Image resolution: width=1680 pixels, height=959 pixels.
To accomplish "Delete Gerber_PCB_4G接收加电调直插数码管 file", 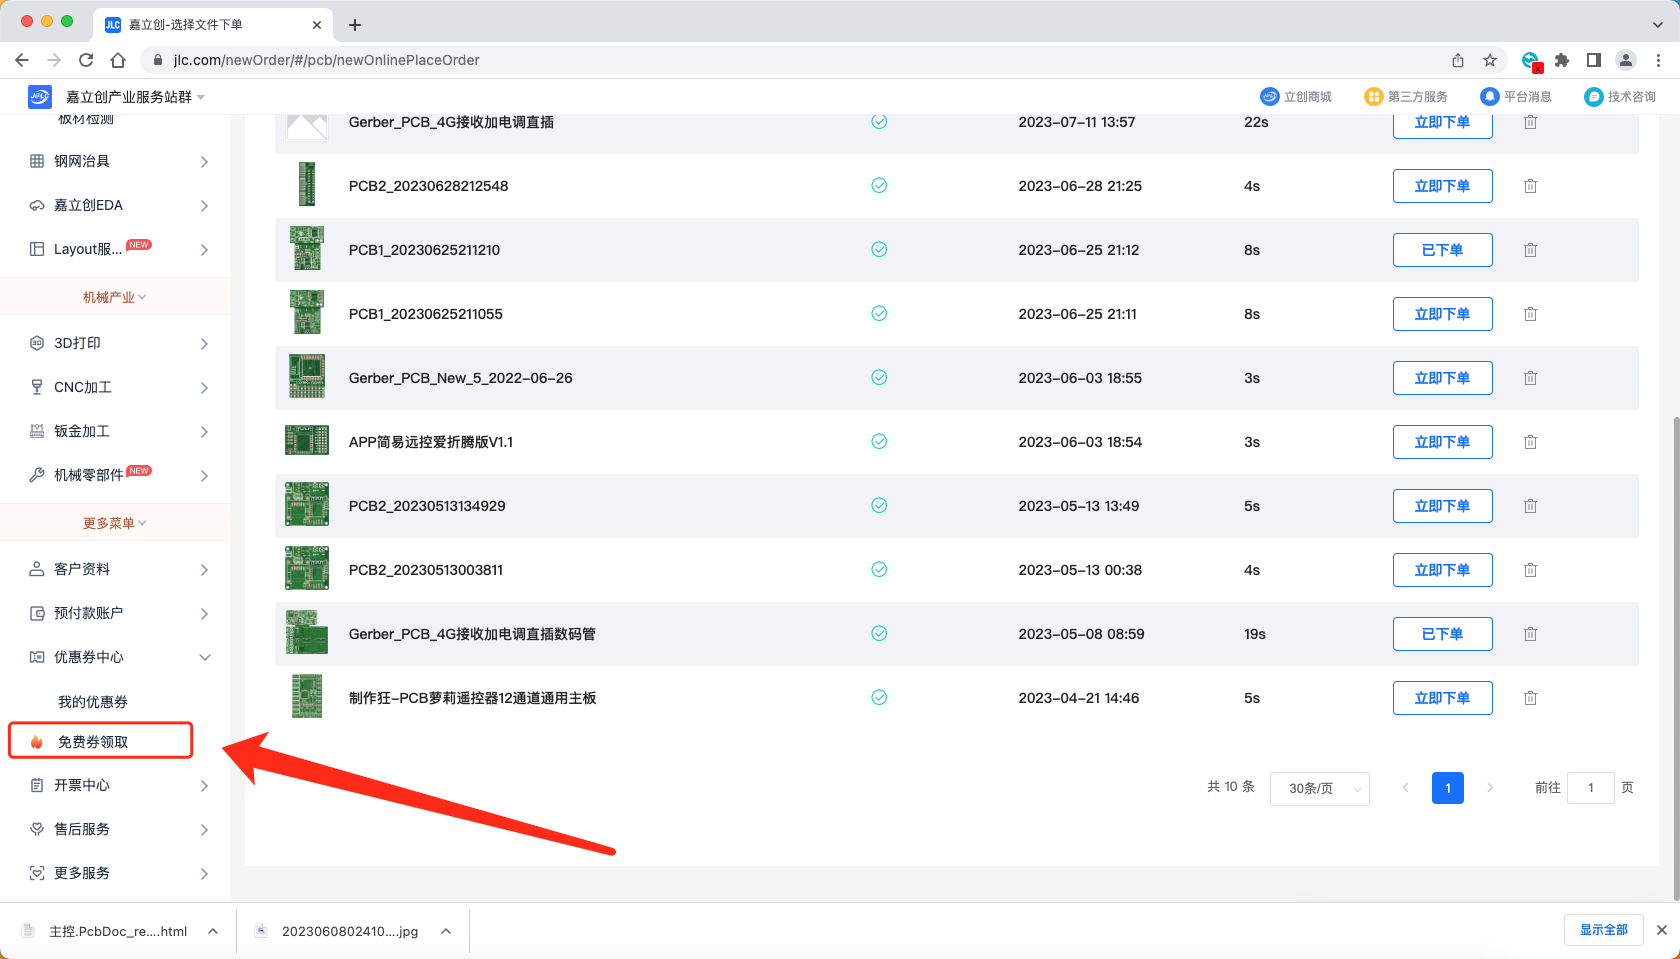I will pos(1530,634).
